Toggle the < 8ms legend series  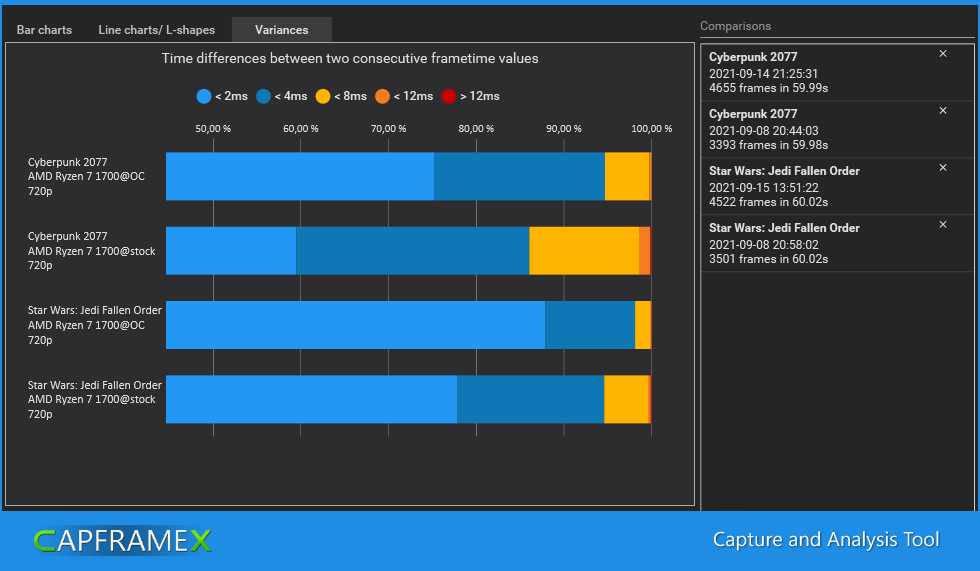click(341, 96)
